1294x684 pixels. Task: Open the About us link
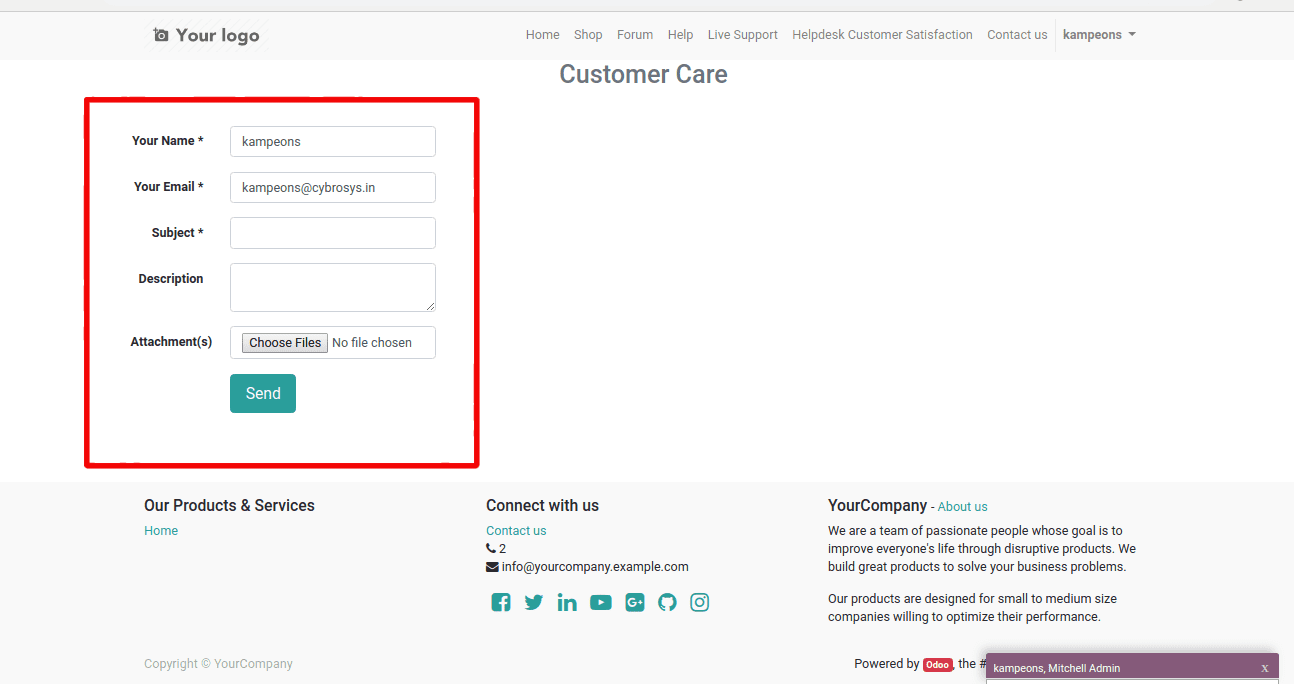click(962, 507)
